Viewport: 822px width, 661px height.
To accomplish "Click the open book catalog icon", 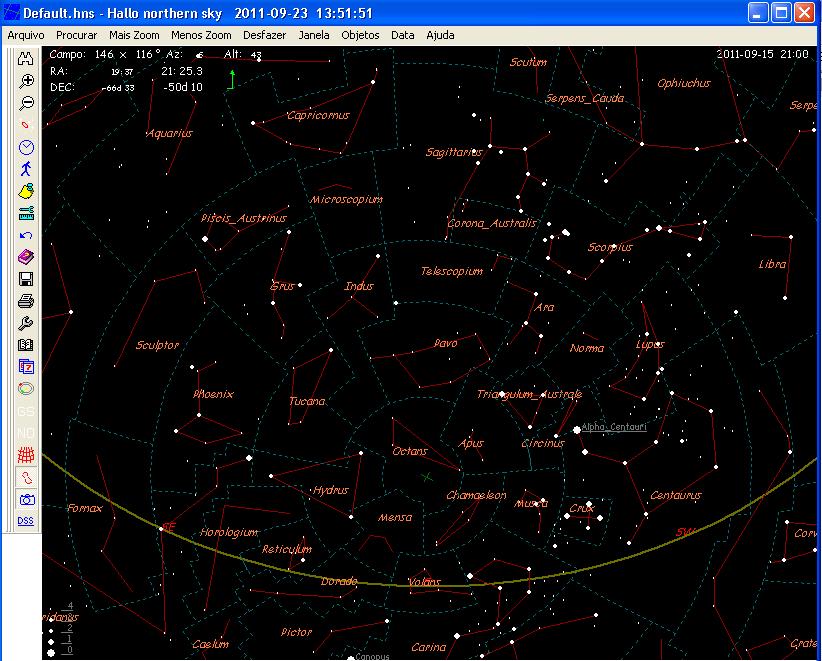I will point(26,345).
